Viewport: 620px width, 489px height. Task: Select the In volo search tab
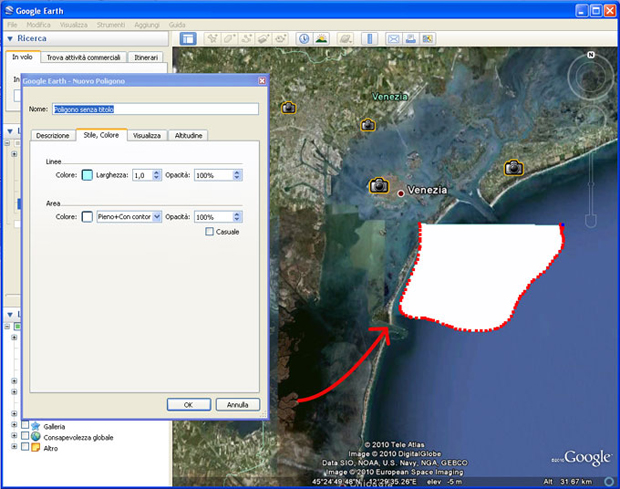[x=22, y=57]
